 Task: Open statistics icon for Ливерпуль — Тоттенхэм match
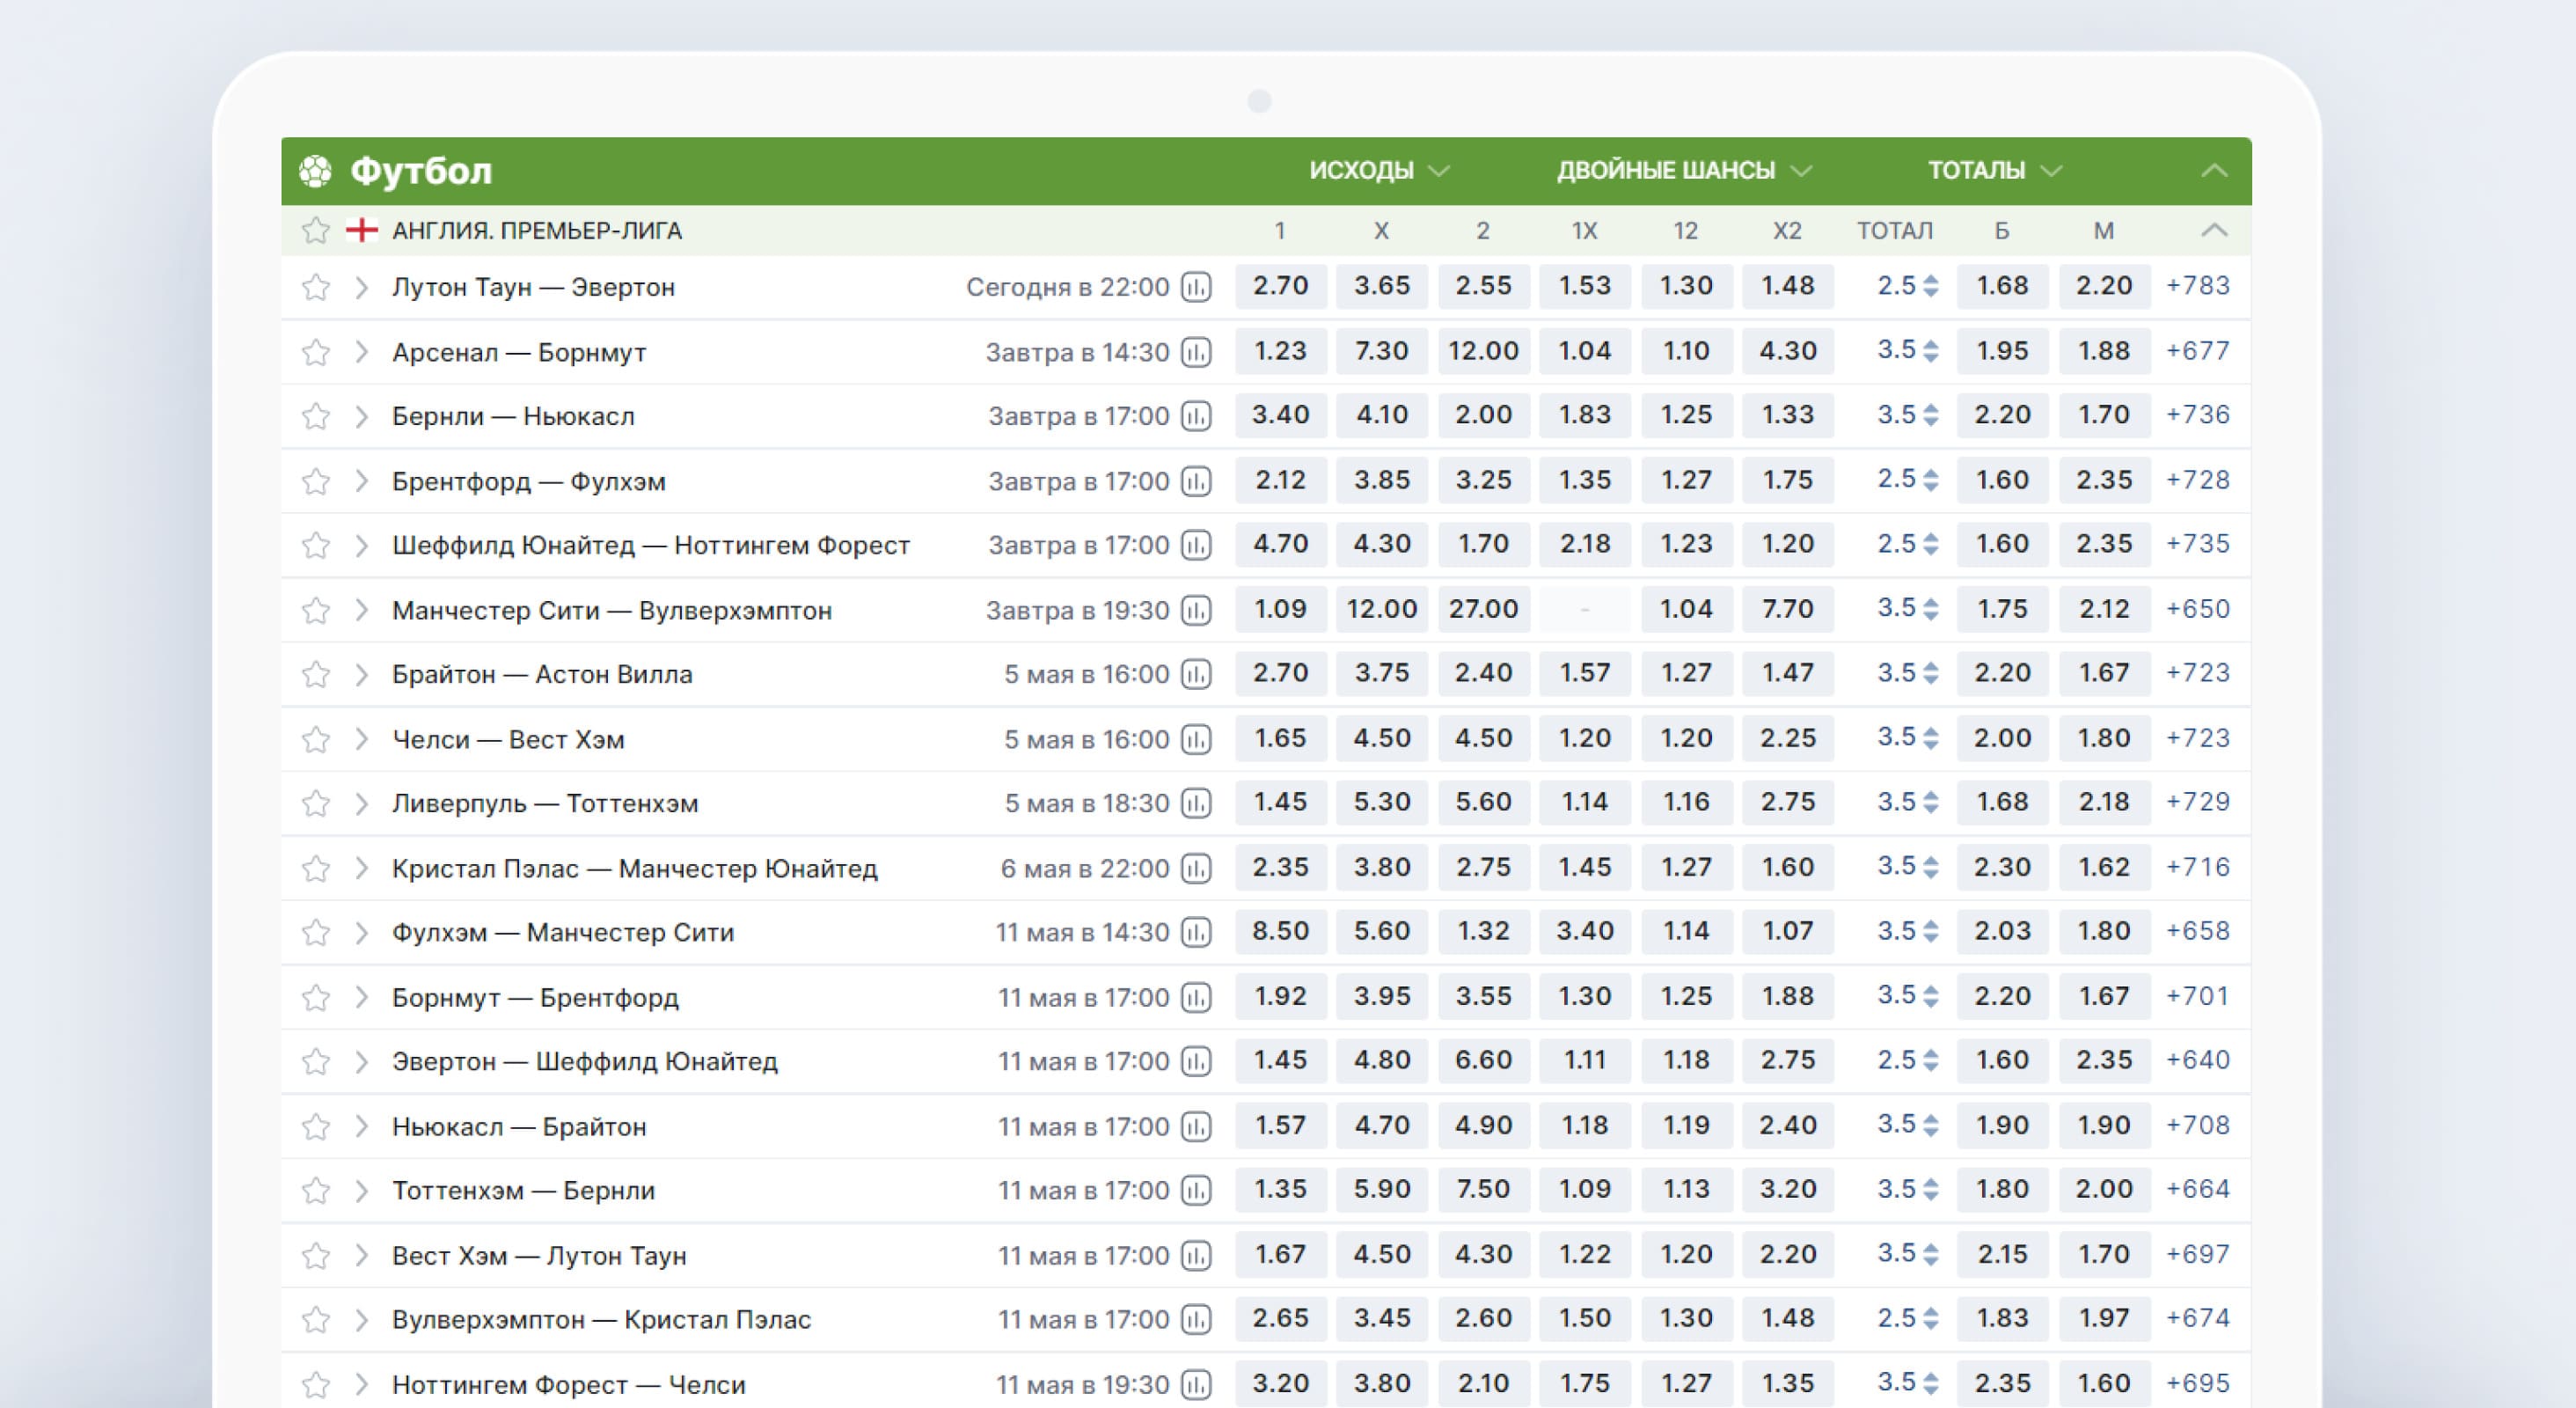point(1196,803)
